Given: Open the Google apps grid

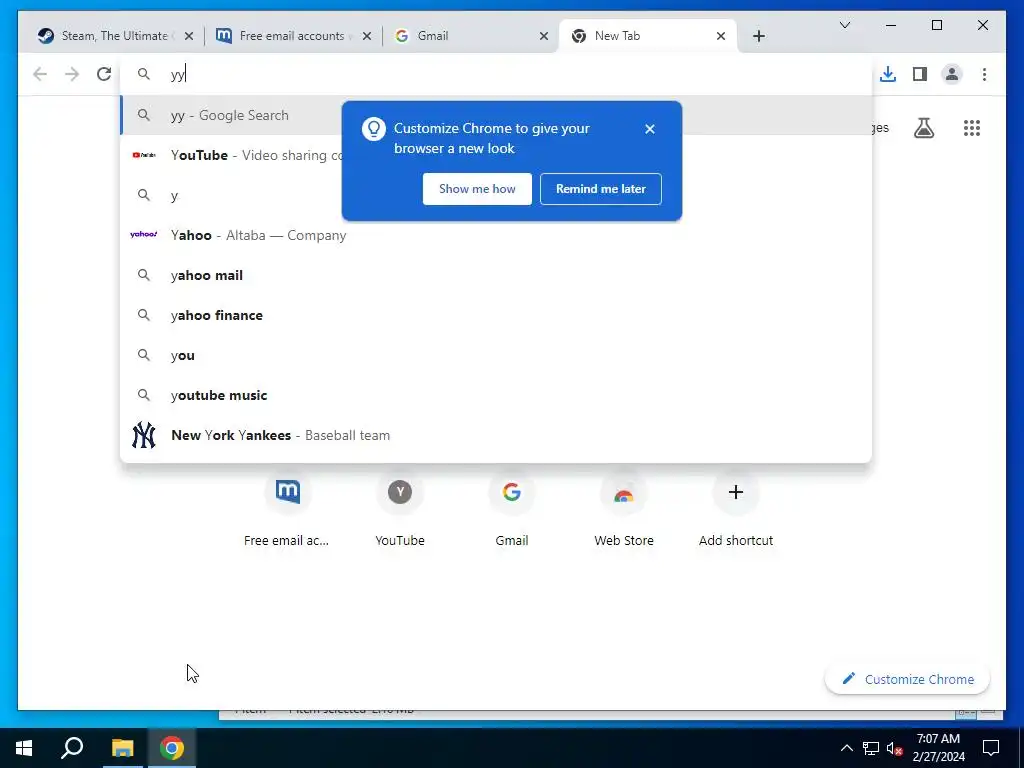Looking at the screenshot, I should pos(972,128).
